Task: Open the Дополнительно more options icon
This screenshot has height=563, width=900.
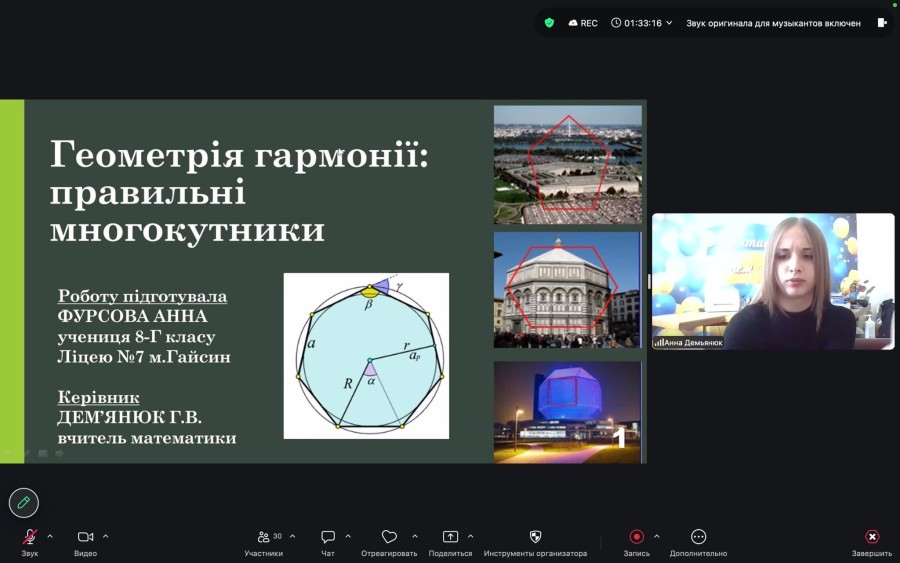Action: [699, 537]
